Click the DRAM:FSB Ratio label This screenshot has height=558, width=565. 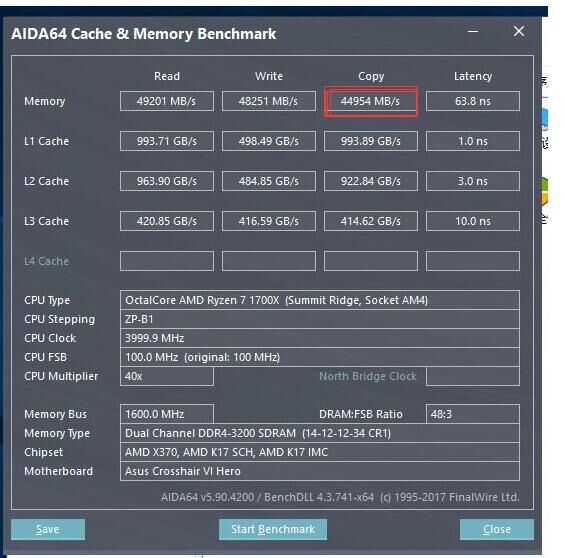[361, 414]
